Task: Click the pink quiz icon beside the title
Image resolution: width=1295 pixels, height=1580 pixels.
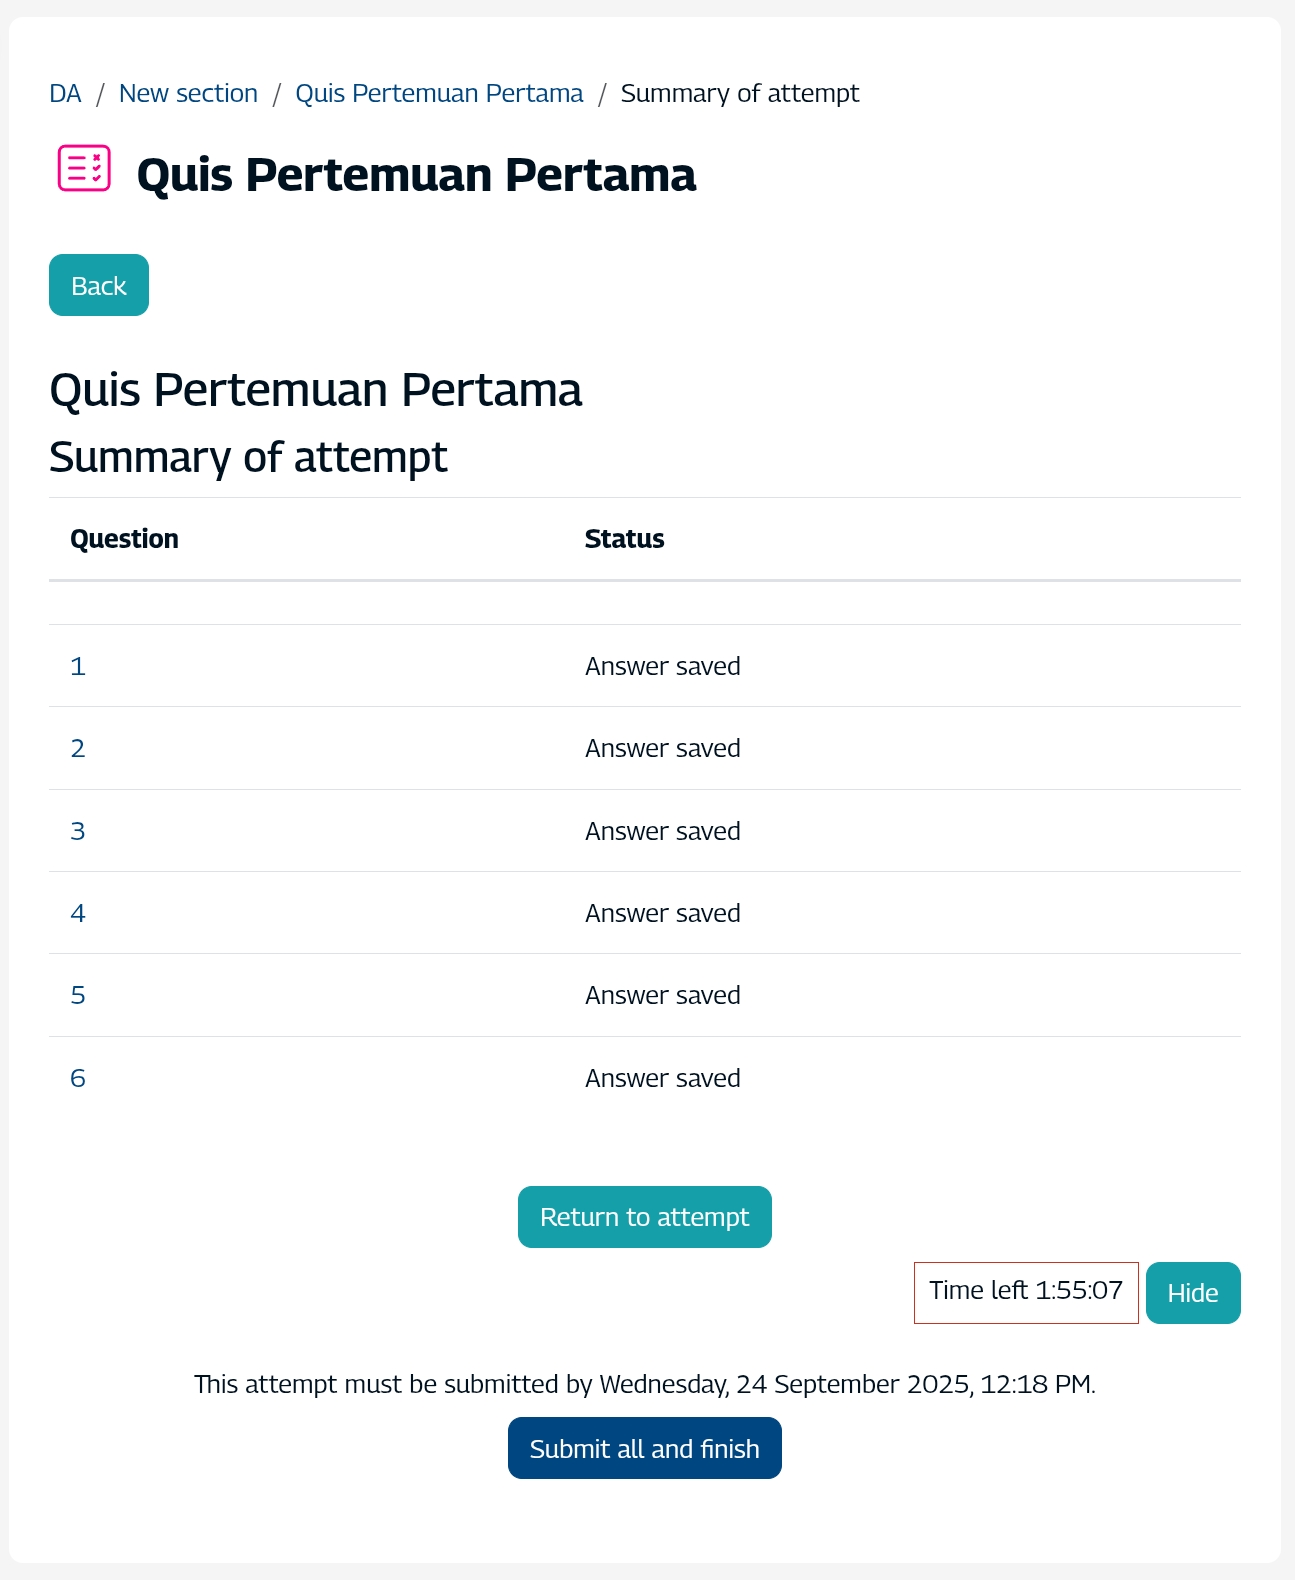Action: pos(81,172)
